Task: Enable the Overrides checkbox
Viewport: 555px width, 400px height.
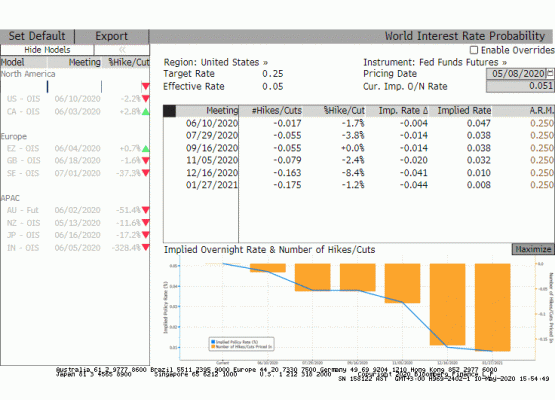Action: click(474, 50)
